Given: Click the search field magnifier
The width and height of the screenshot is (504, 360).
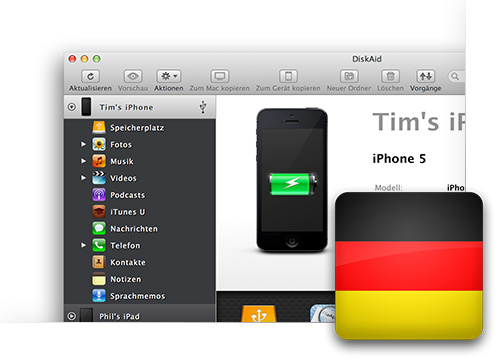Looking at the screenshot, I should [x=455, y=77].
